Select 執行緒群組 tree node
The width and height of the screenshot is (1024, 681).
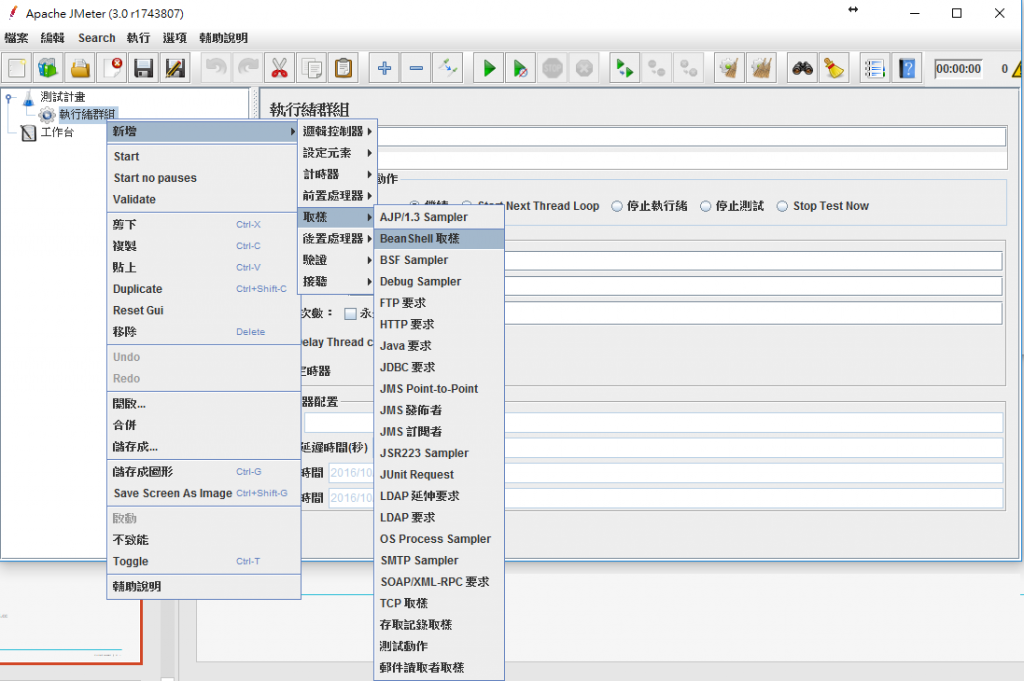pos(88,114)
